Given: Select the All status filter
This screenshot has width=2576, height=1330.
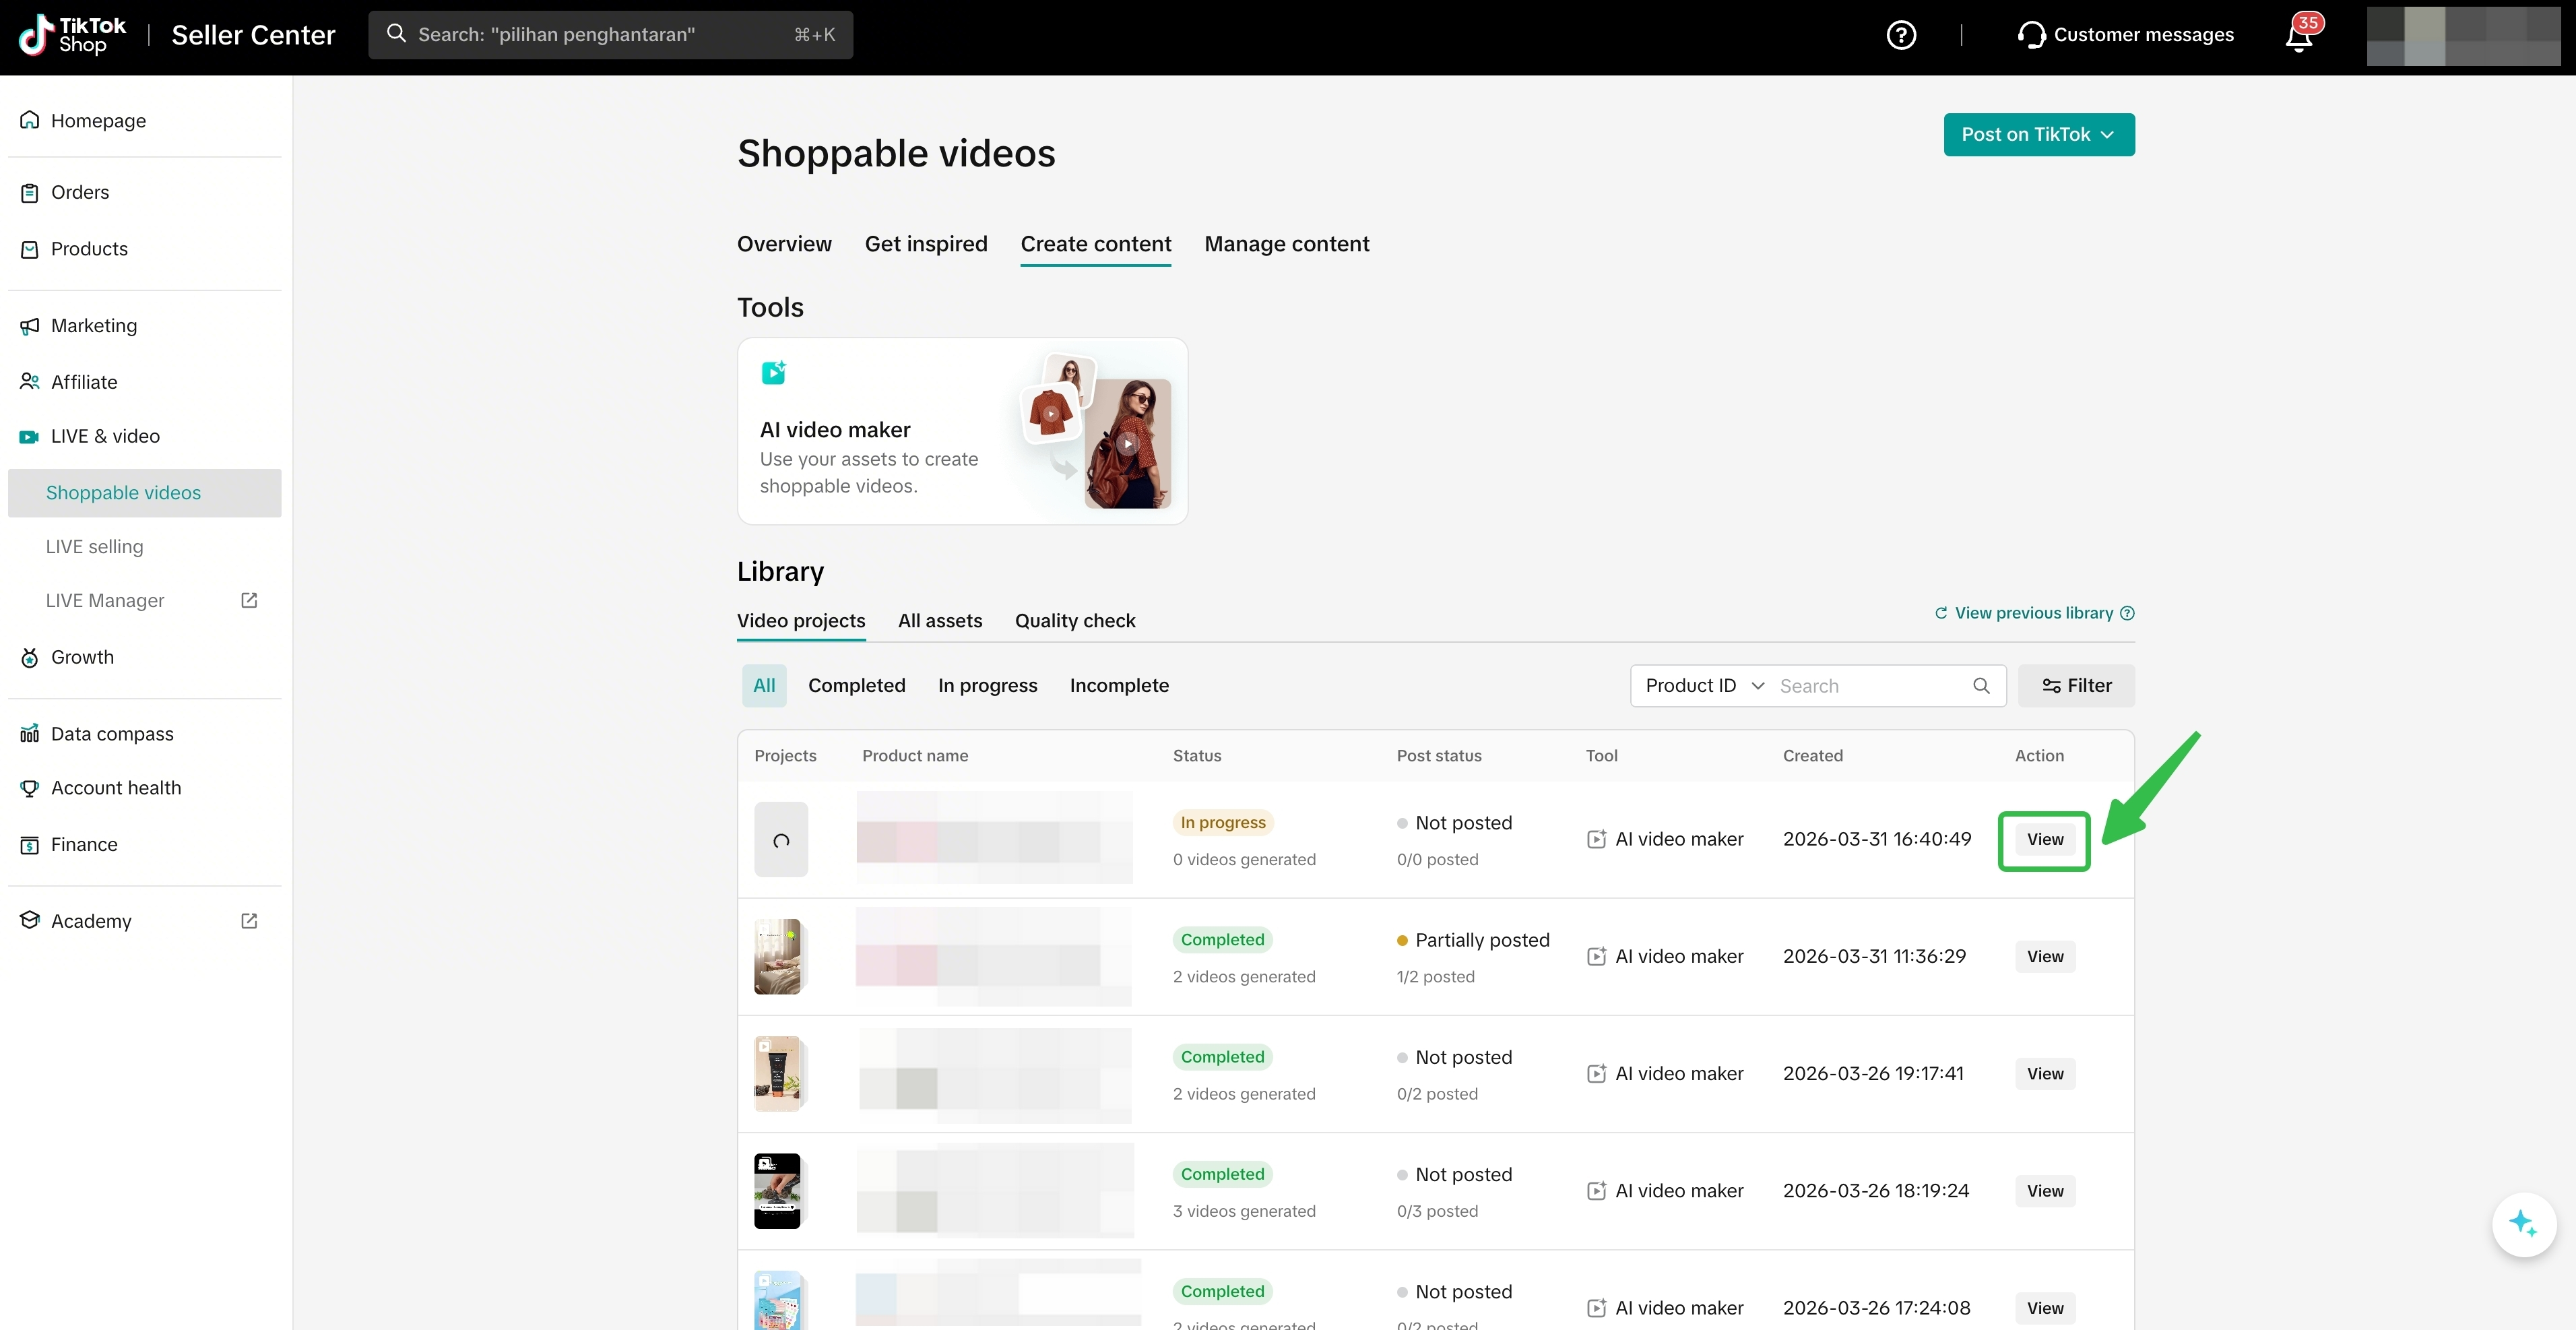Looking at the screenshot, I should tap(764, 686).
